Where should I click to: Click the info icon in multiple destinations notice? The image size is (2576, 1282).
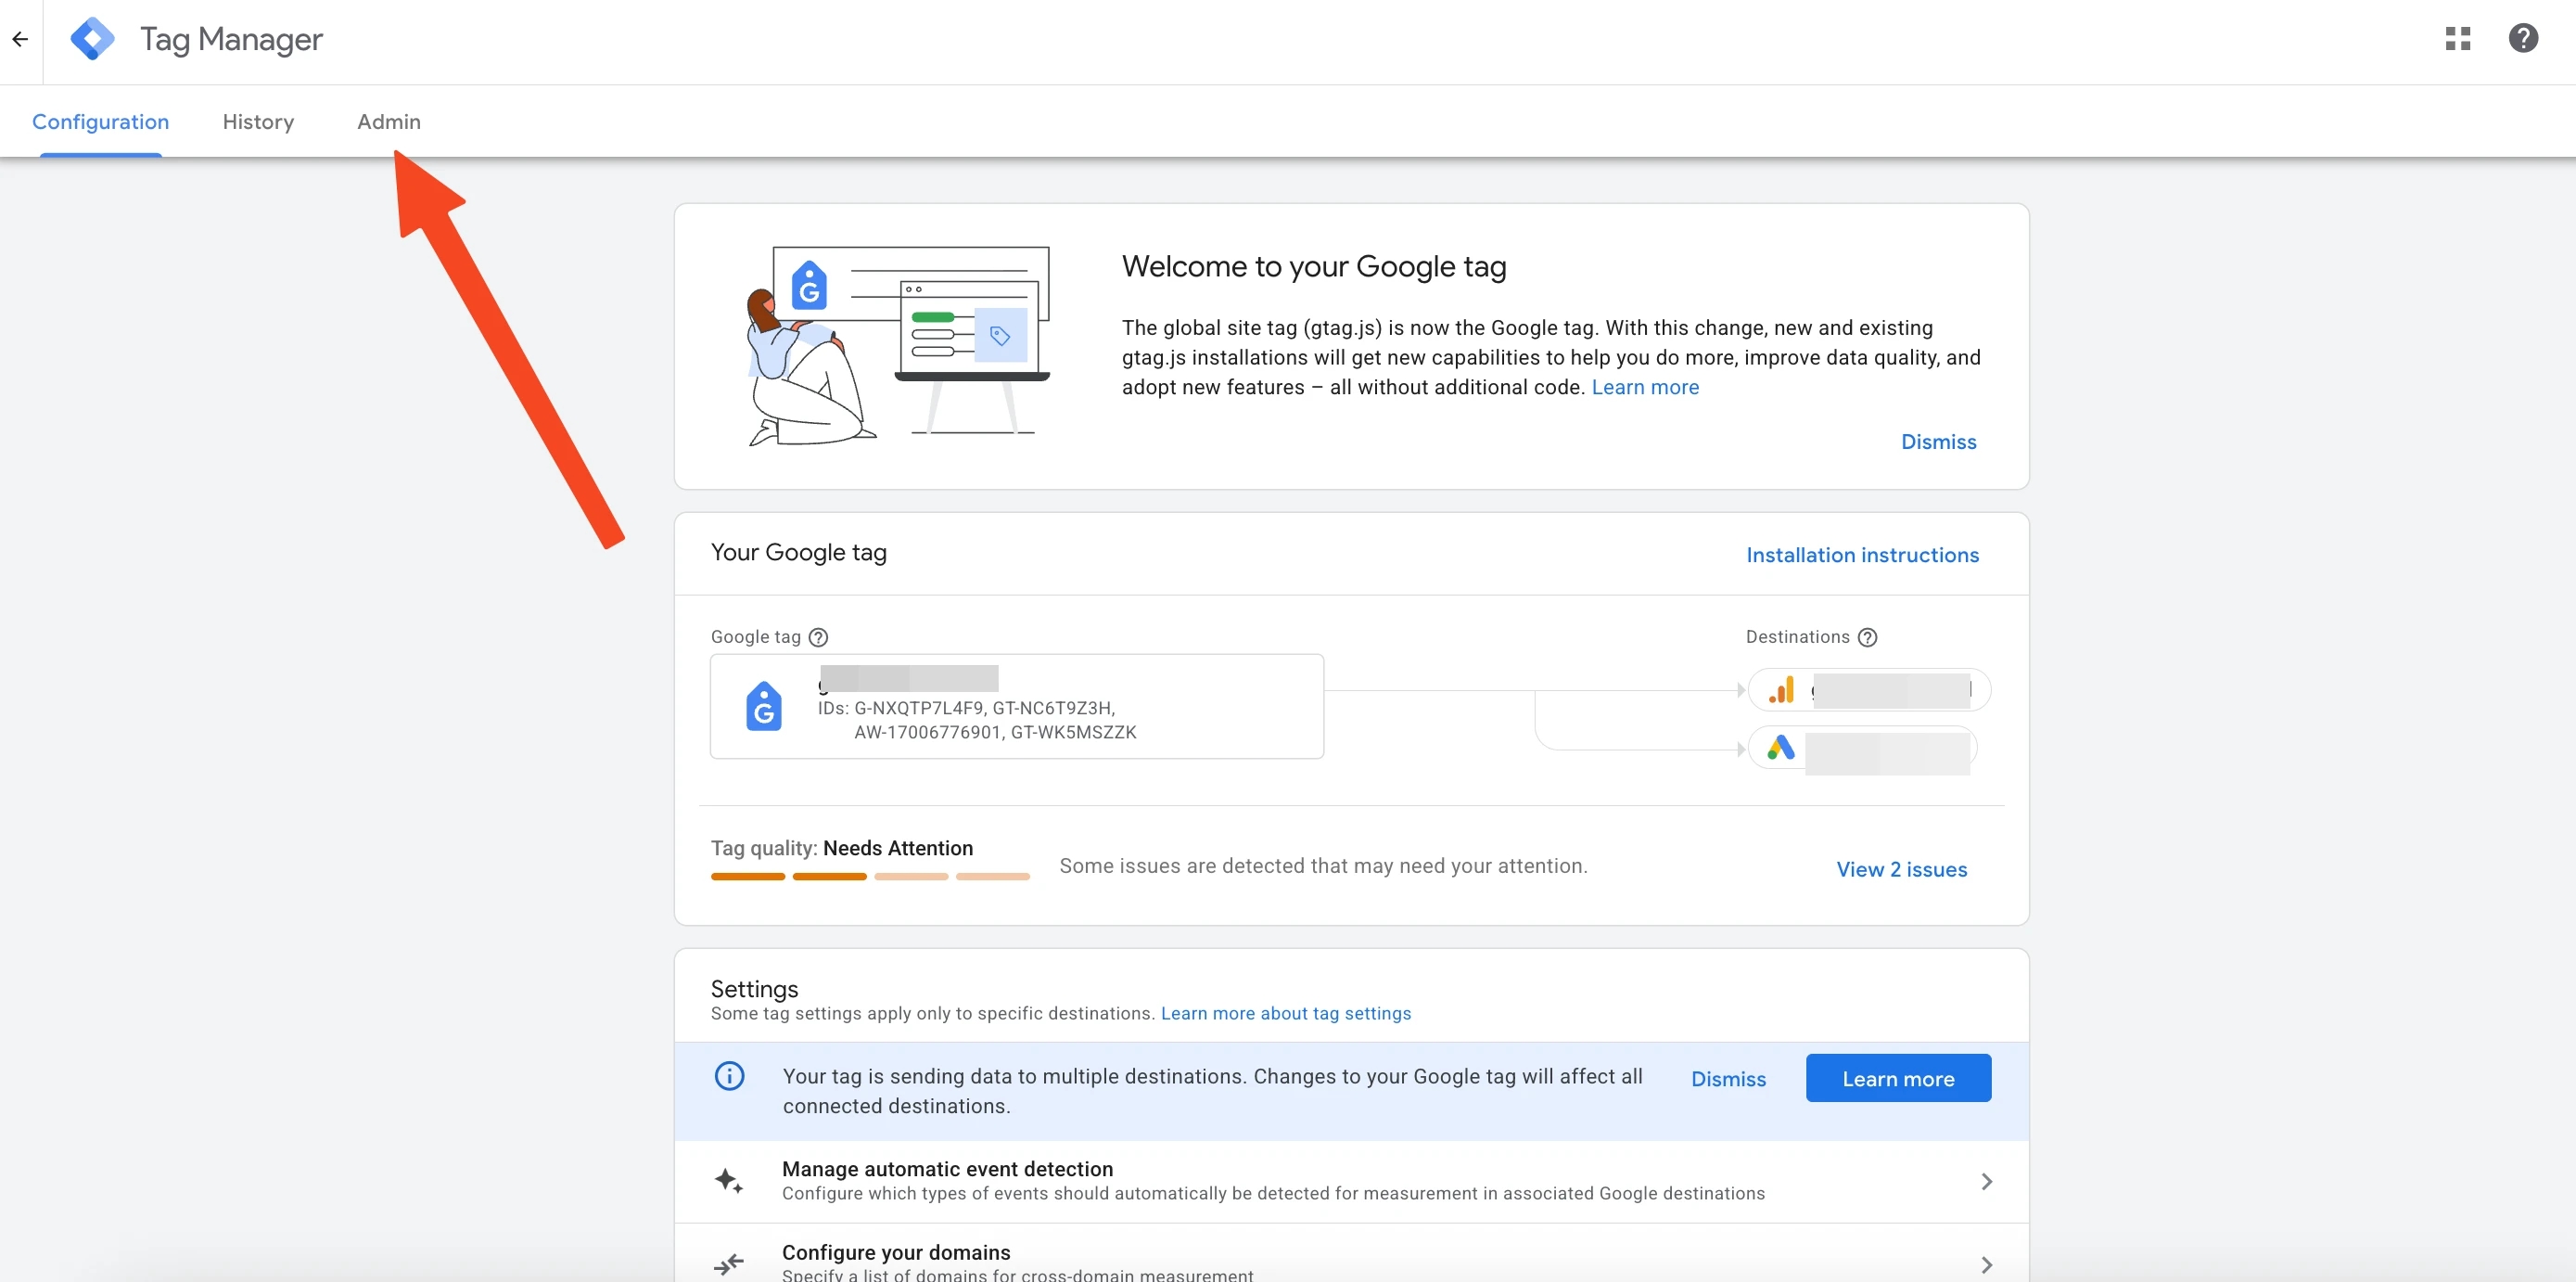point(729,1076)
